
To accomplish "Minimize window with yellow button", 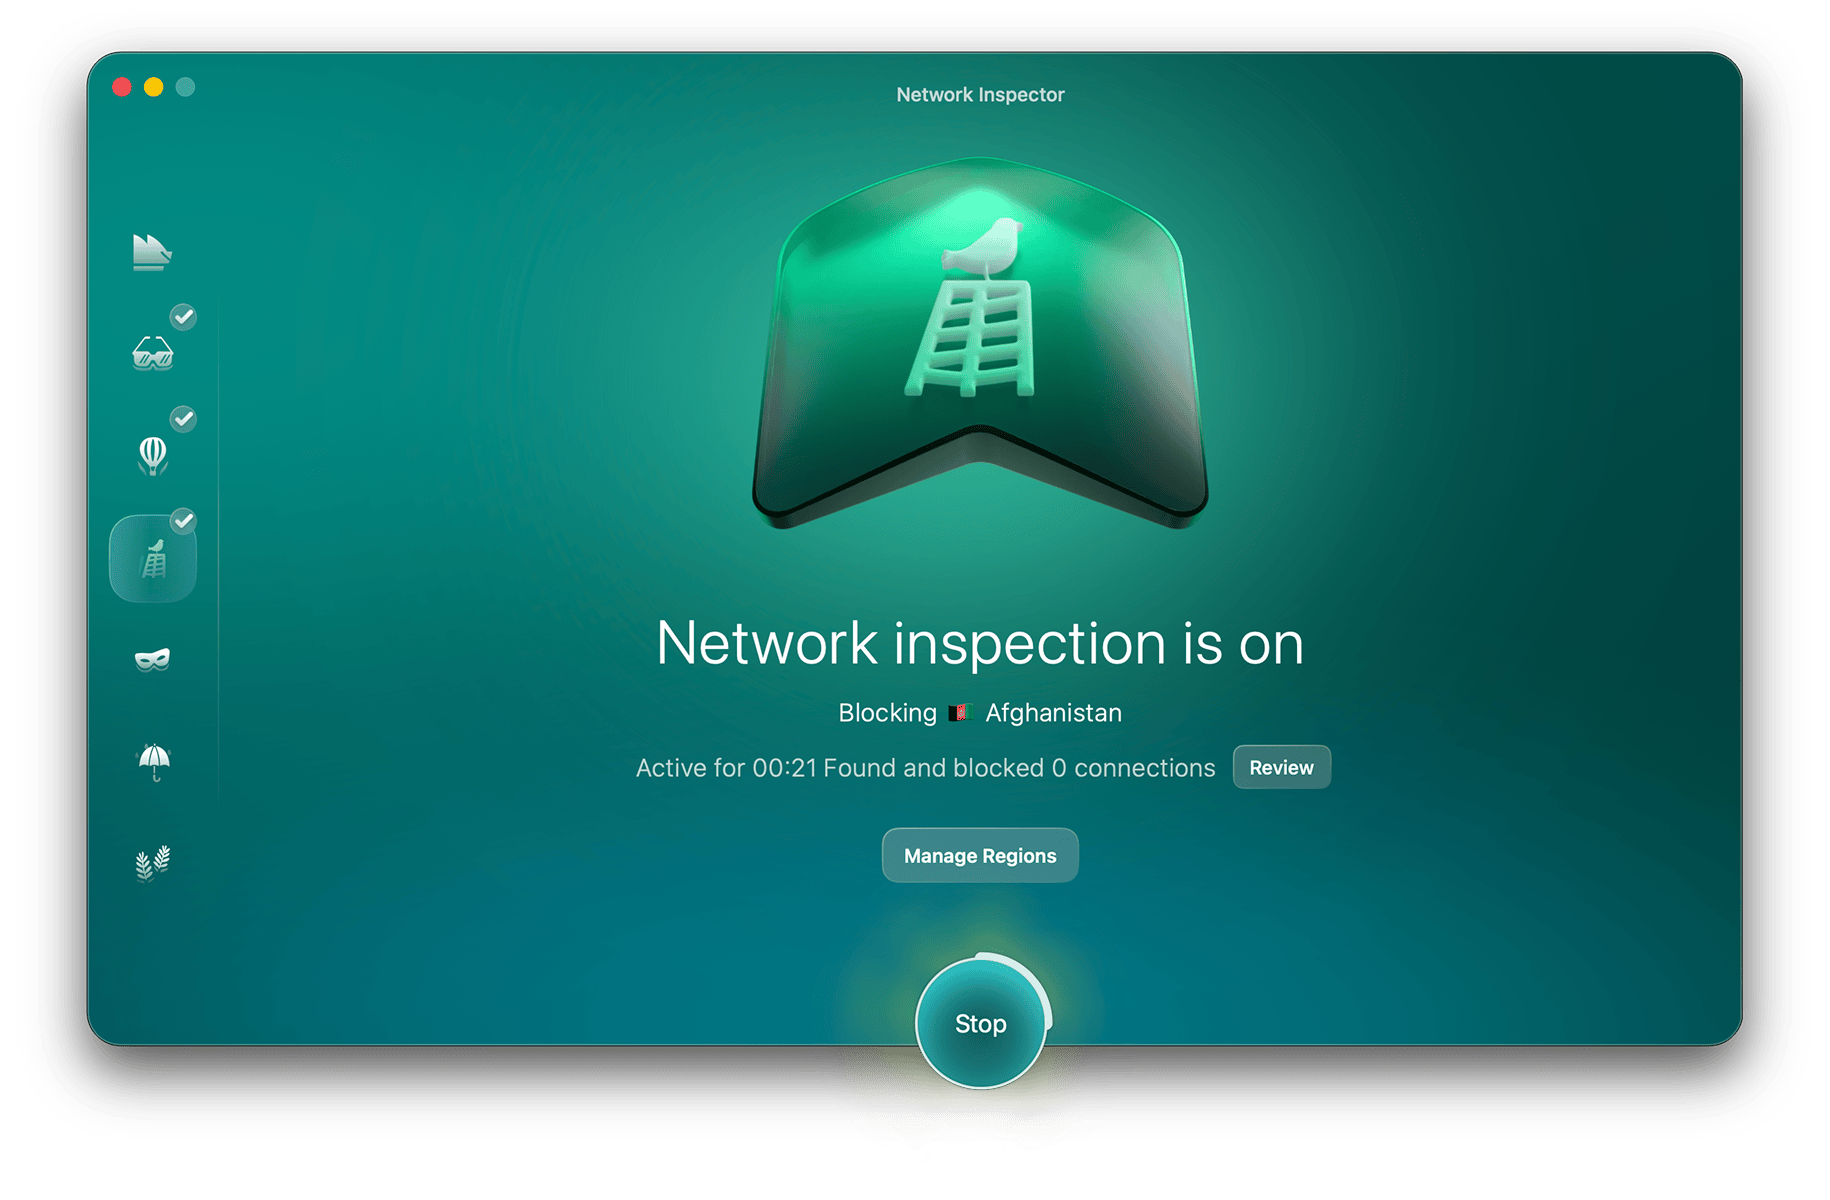I will 154,87.
